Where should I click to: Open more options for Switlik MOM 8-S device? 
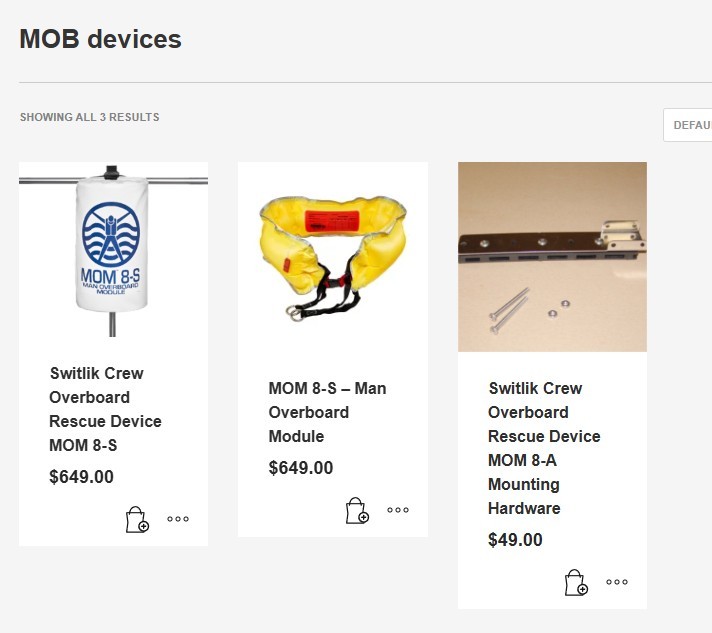(x=178, y=519)
